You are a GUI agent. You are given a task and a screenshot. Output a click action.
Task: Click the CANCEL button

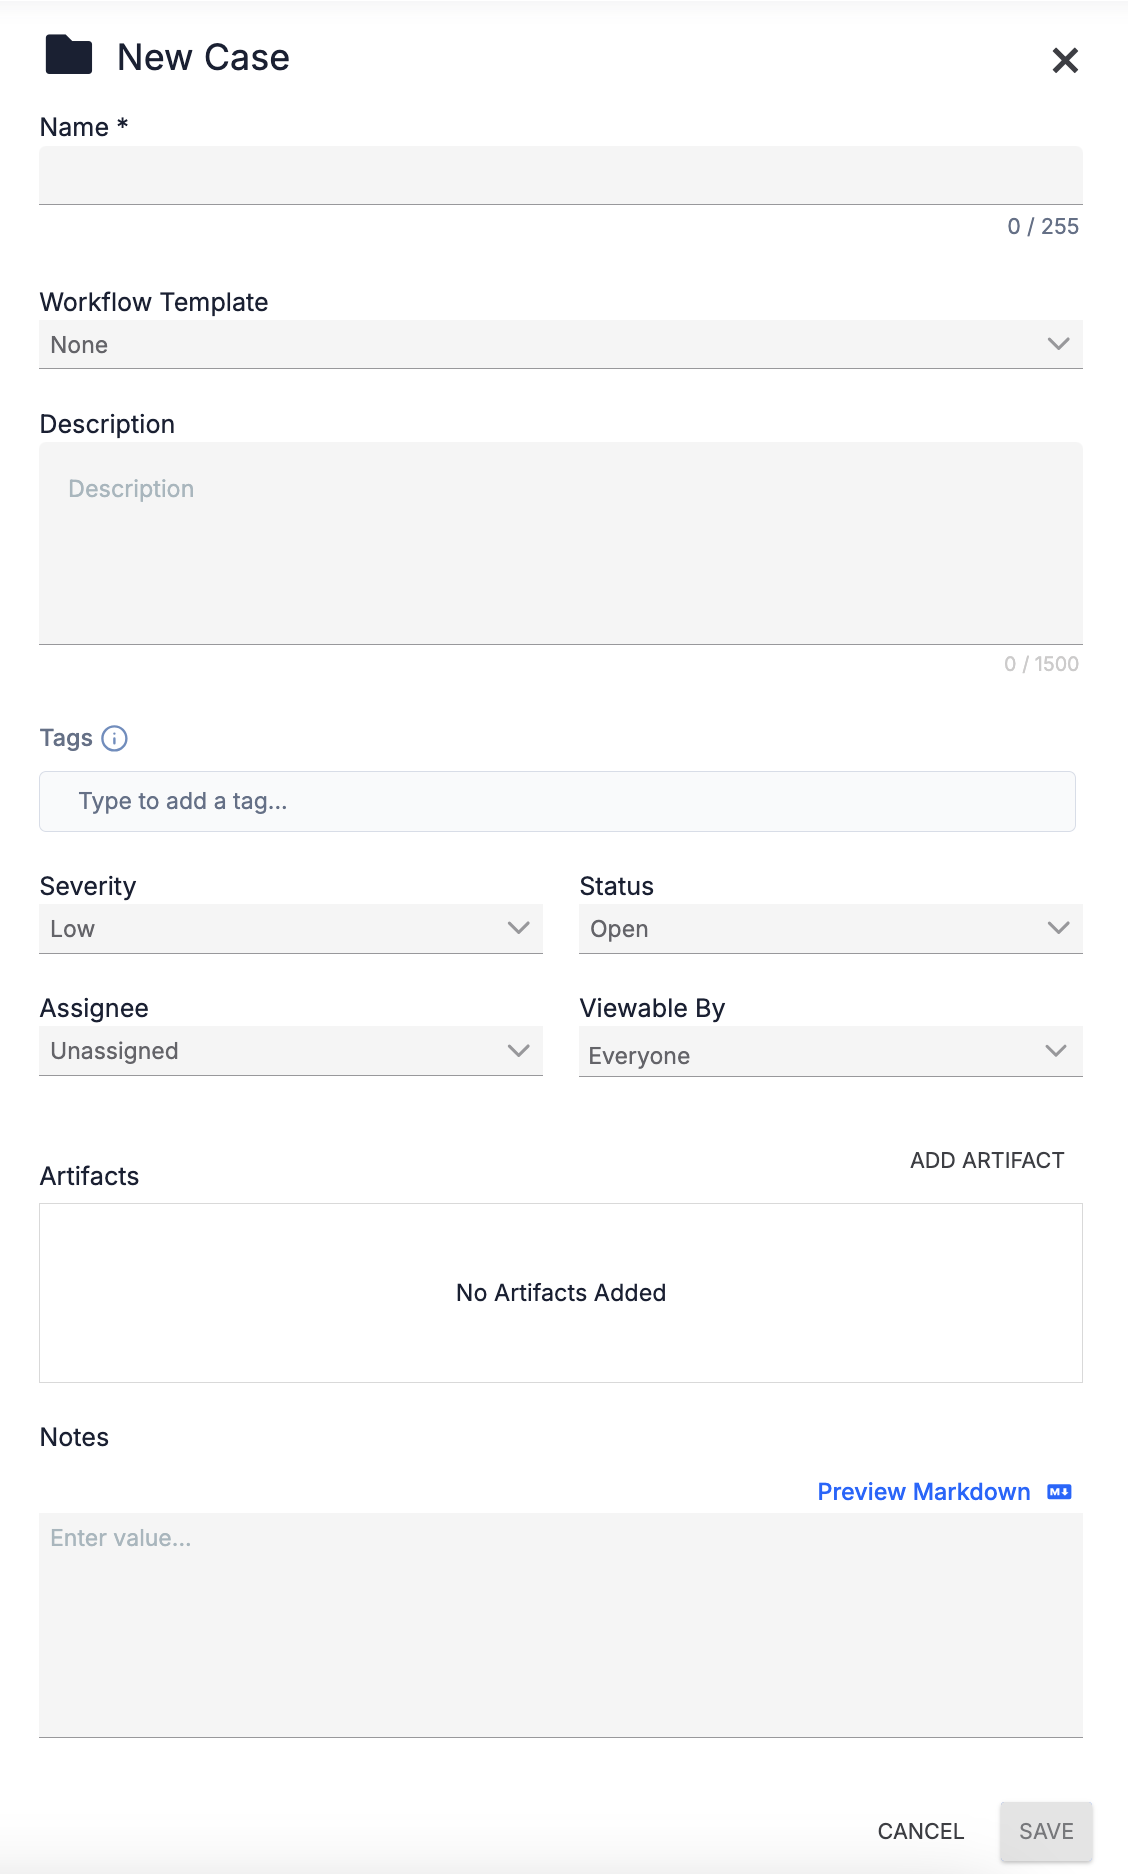[x=920, y=1831]
